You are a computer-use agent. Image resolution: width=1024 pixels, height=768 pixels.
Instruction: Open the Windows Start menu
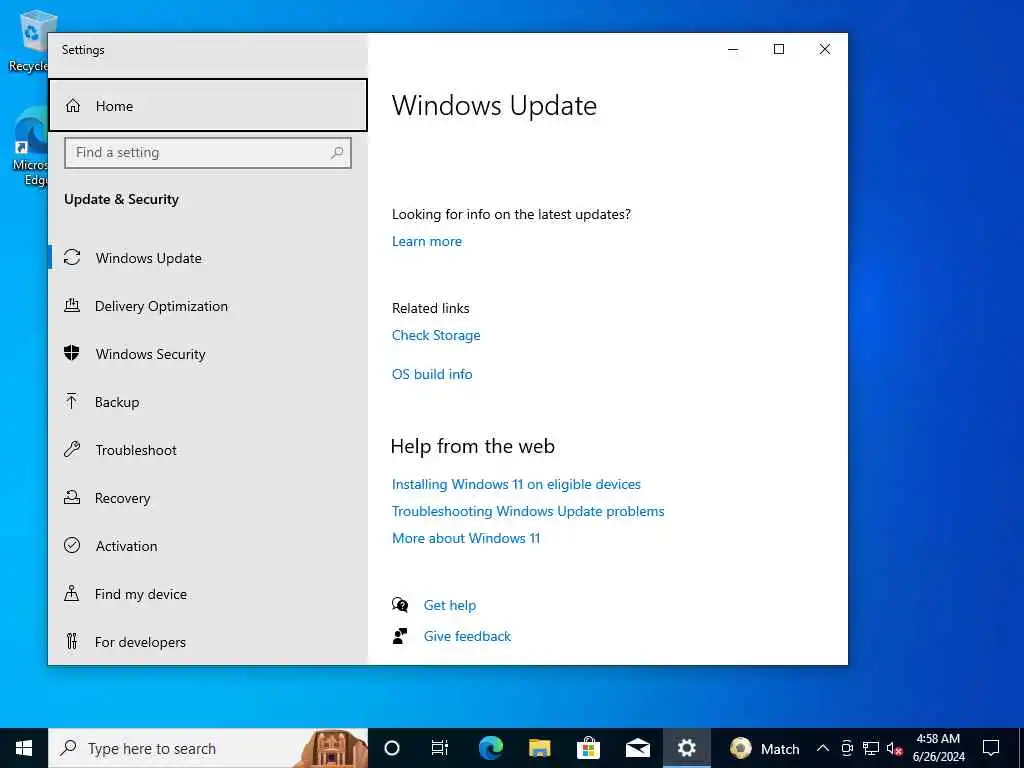pyautogui.click(x=24, y=748)
